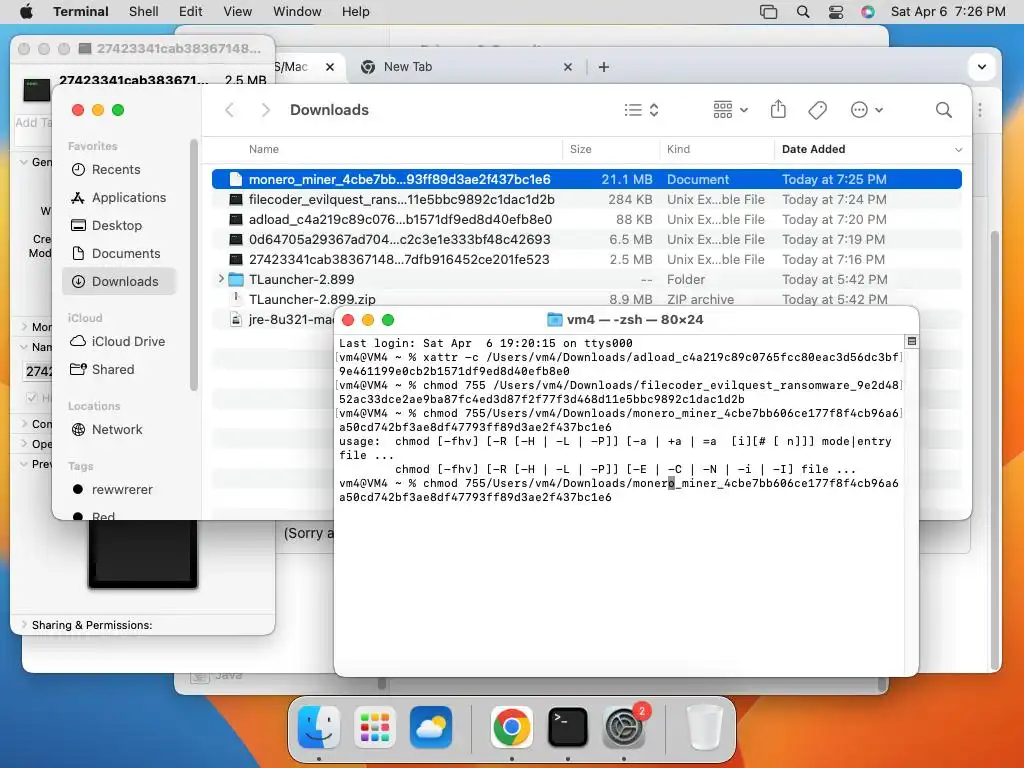The image size is (1024, 768).
Task: Close the S/Mac Chrome tab
Action: (330, 67)
